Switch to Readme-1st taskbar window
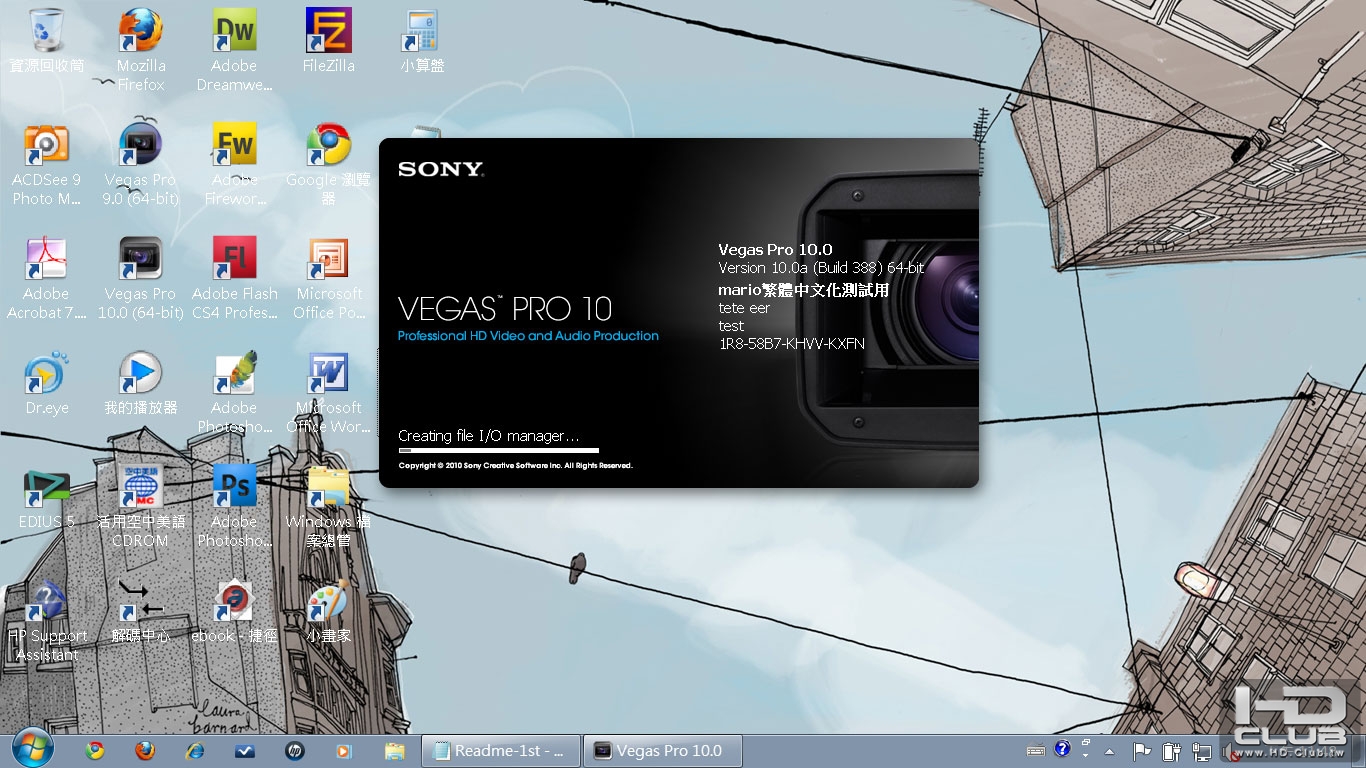Image resolution: width=1366 pixels, height=768 pixels. pos(500,750)
